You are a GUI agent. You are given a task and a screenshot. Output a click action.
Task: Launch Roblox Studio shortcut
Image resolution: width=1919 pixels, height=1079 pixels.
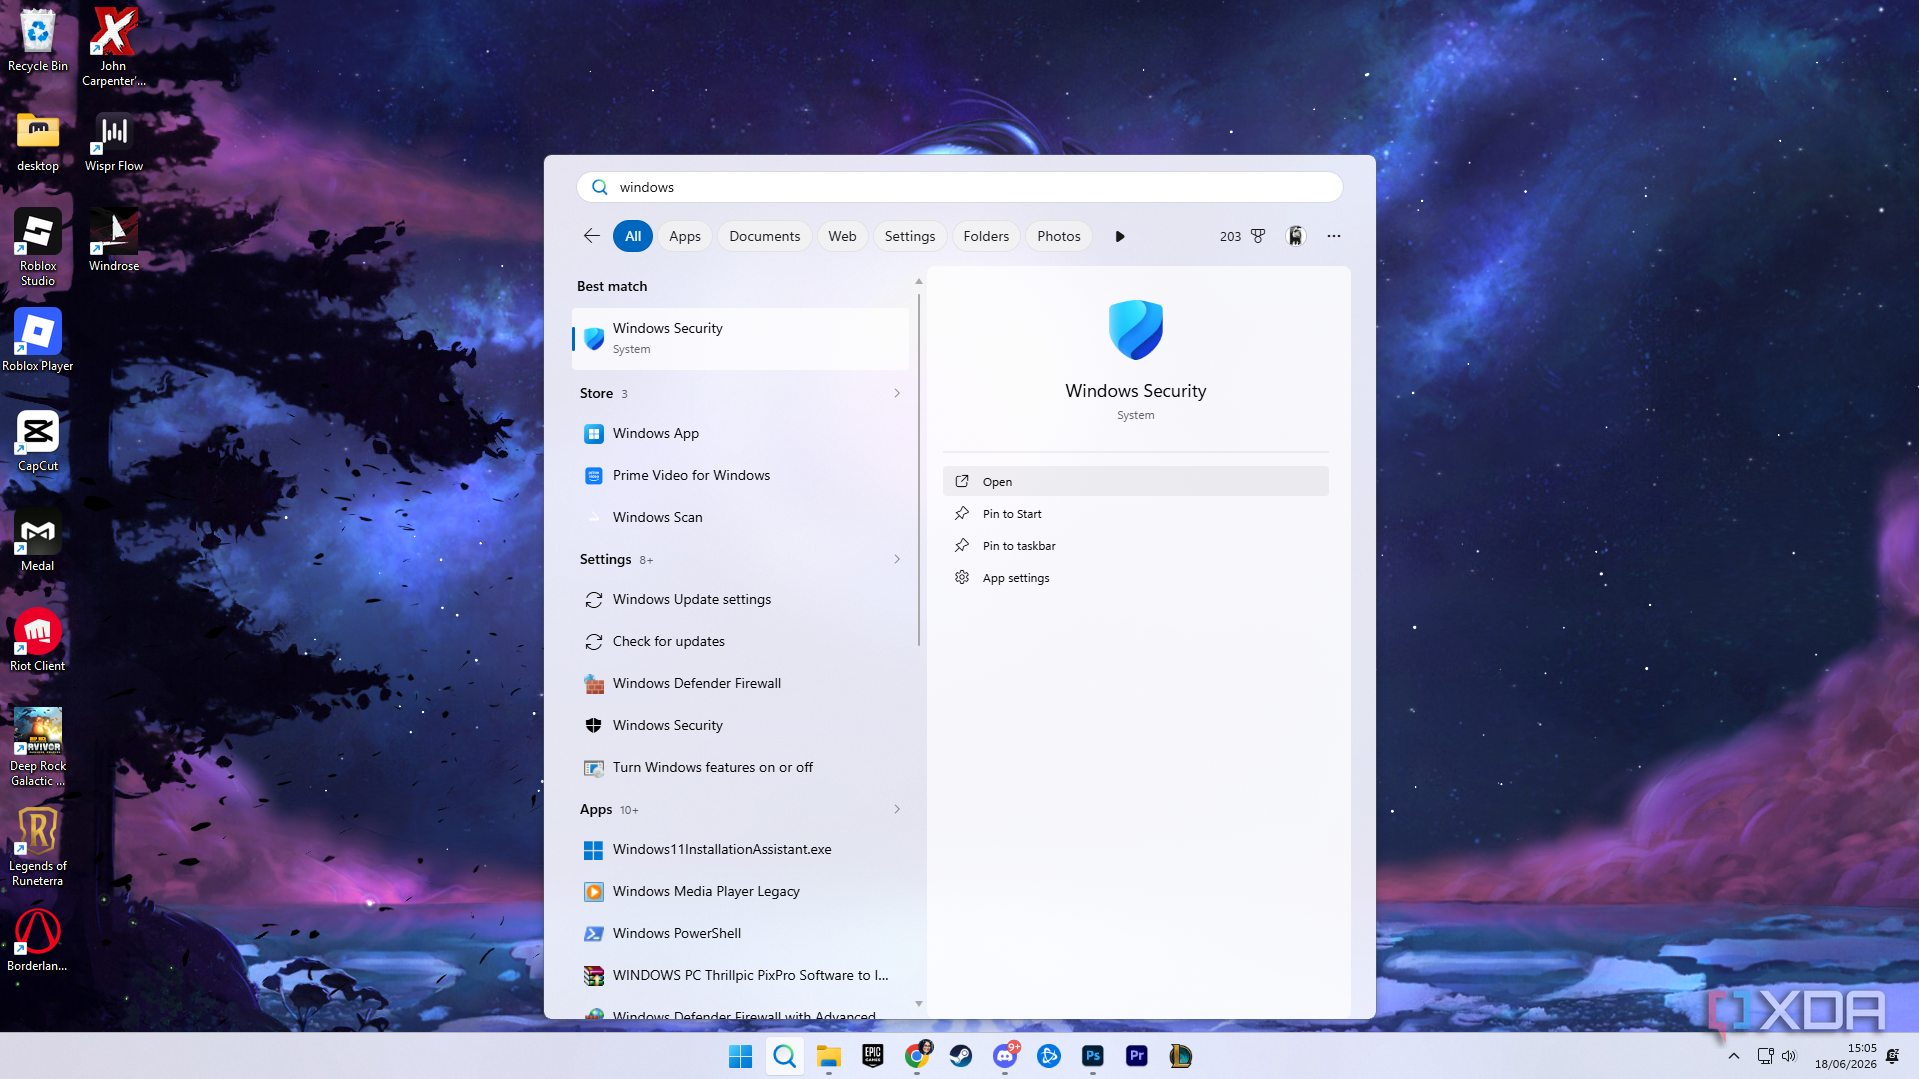click(38, 247)
